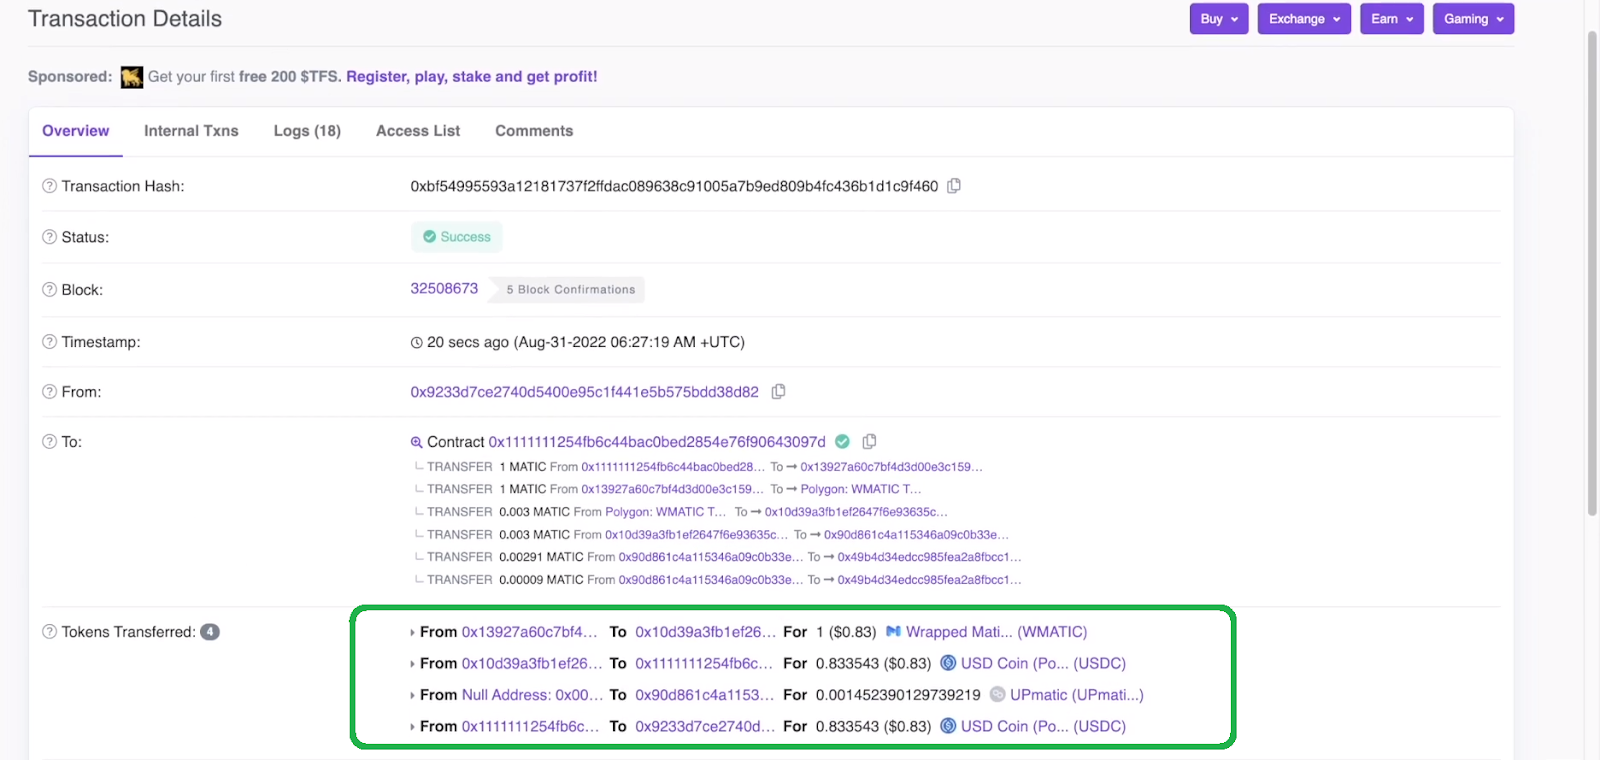Viewport: 1600px width, 760px height.
Task: Expand the WMATIC token transfer row arrow
Action: pos(412,633)
